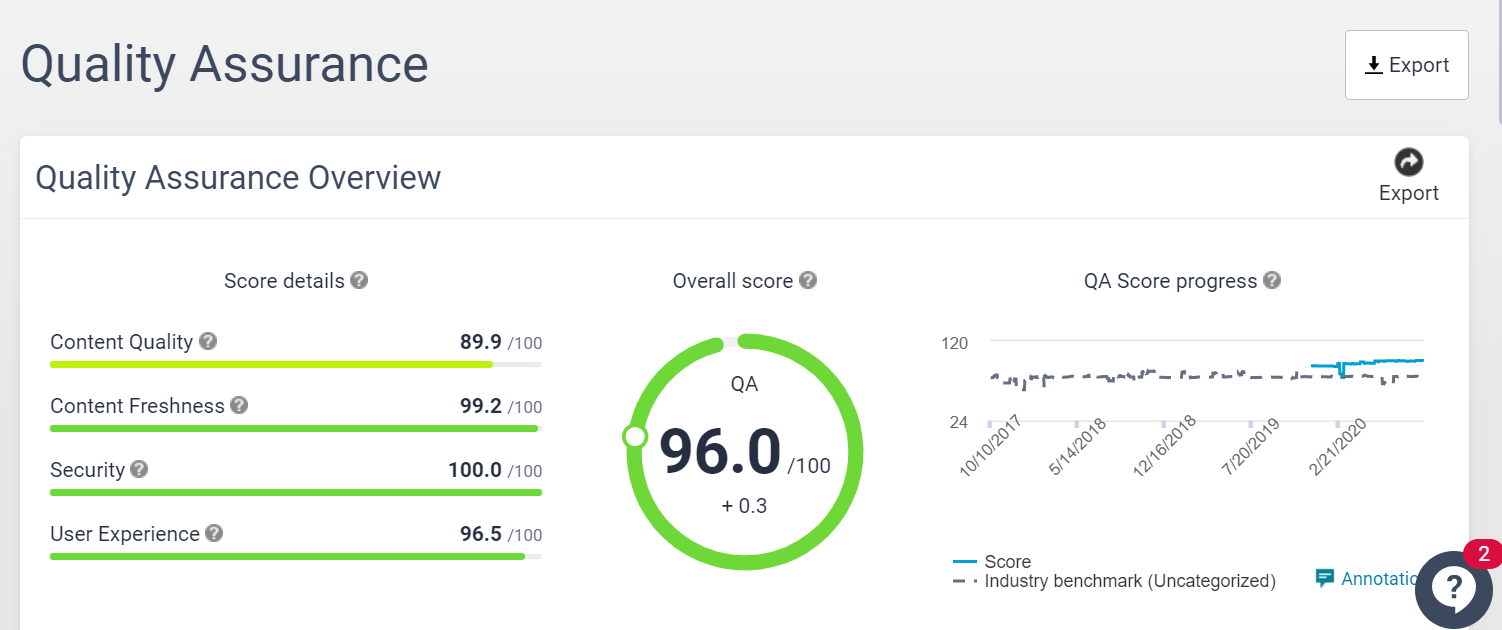
Task: Click the question mark beside User Experience
Action: (214, 533)
